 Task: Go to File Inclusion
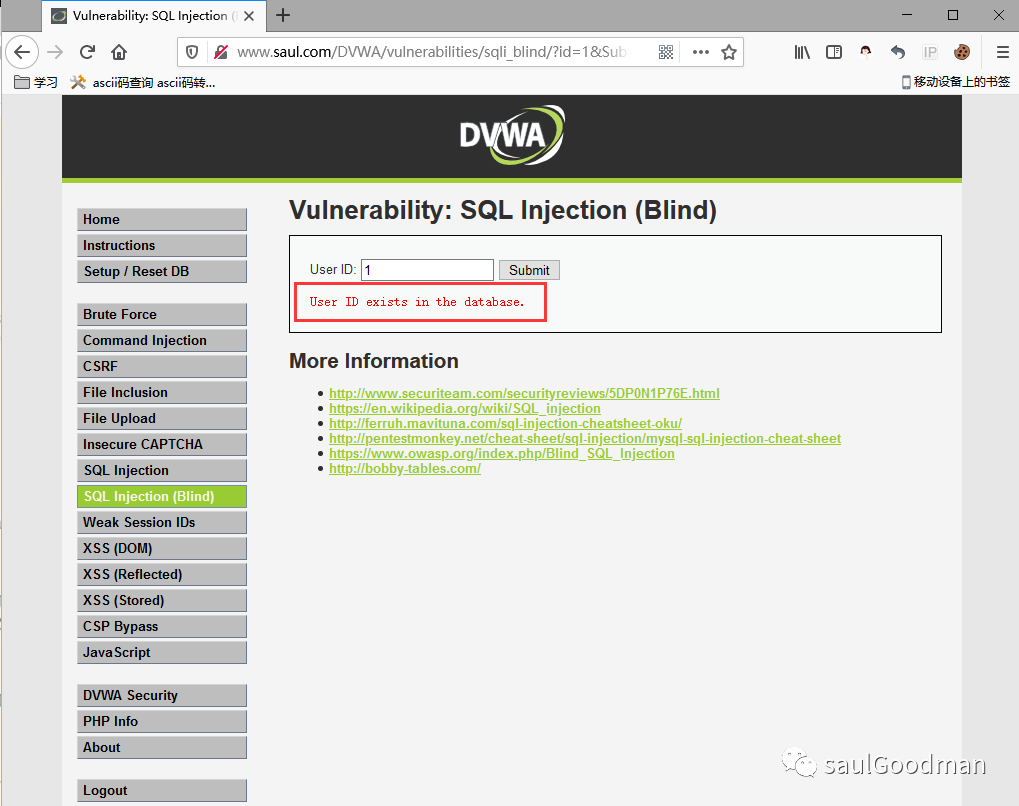pyautogui.click(x=162, y=392)
